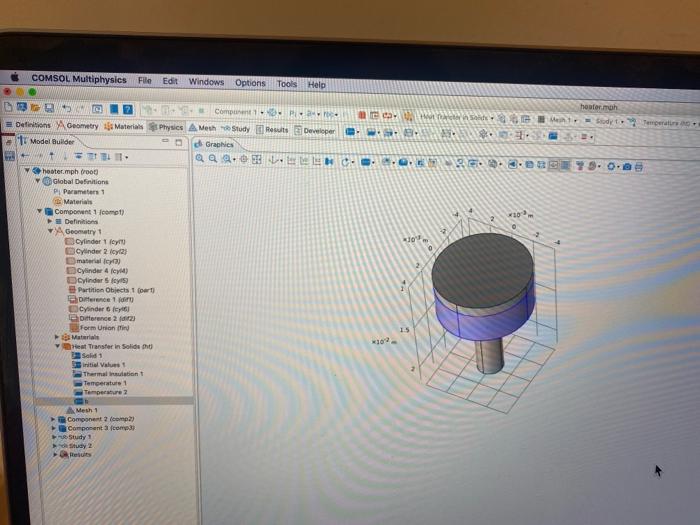
Task: Expand the Definitions node under Component 1
Action: (50, 221)
